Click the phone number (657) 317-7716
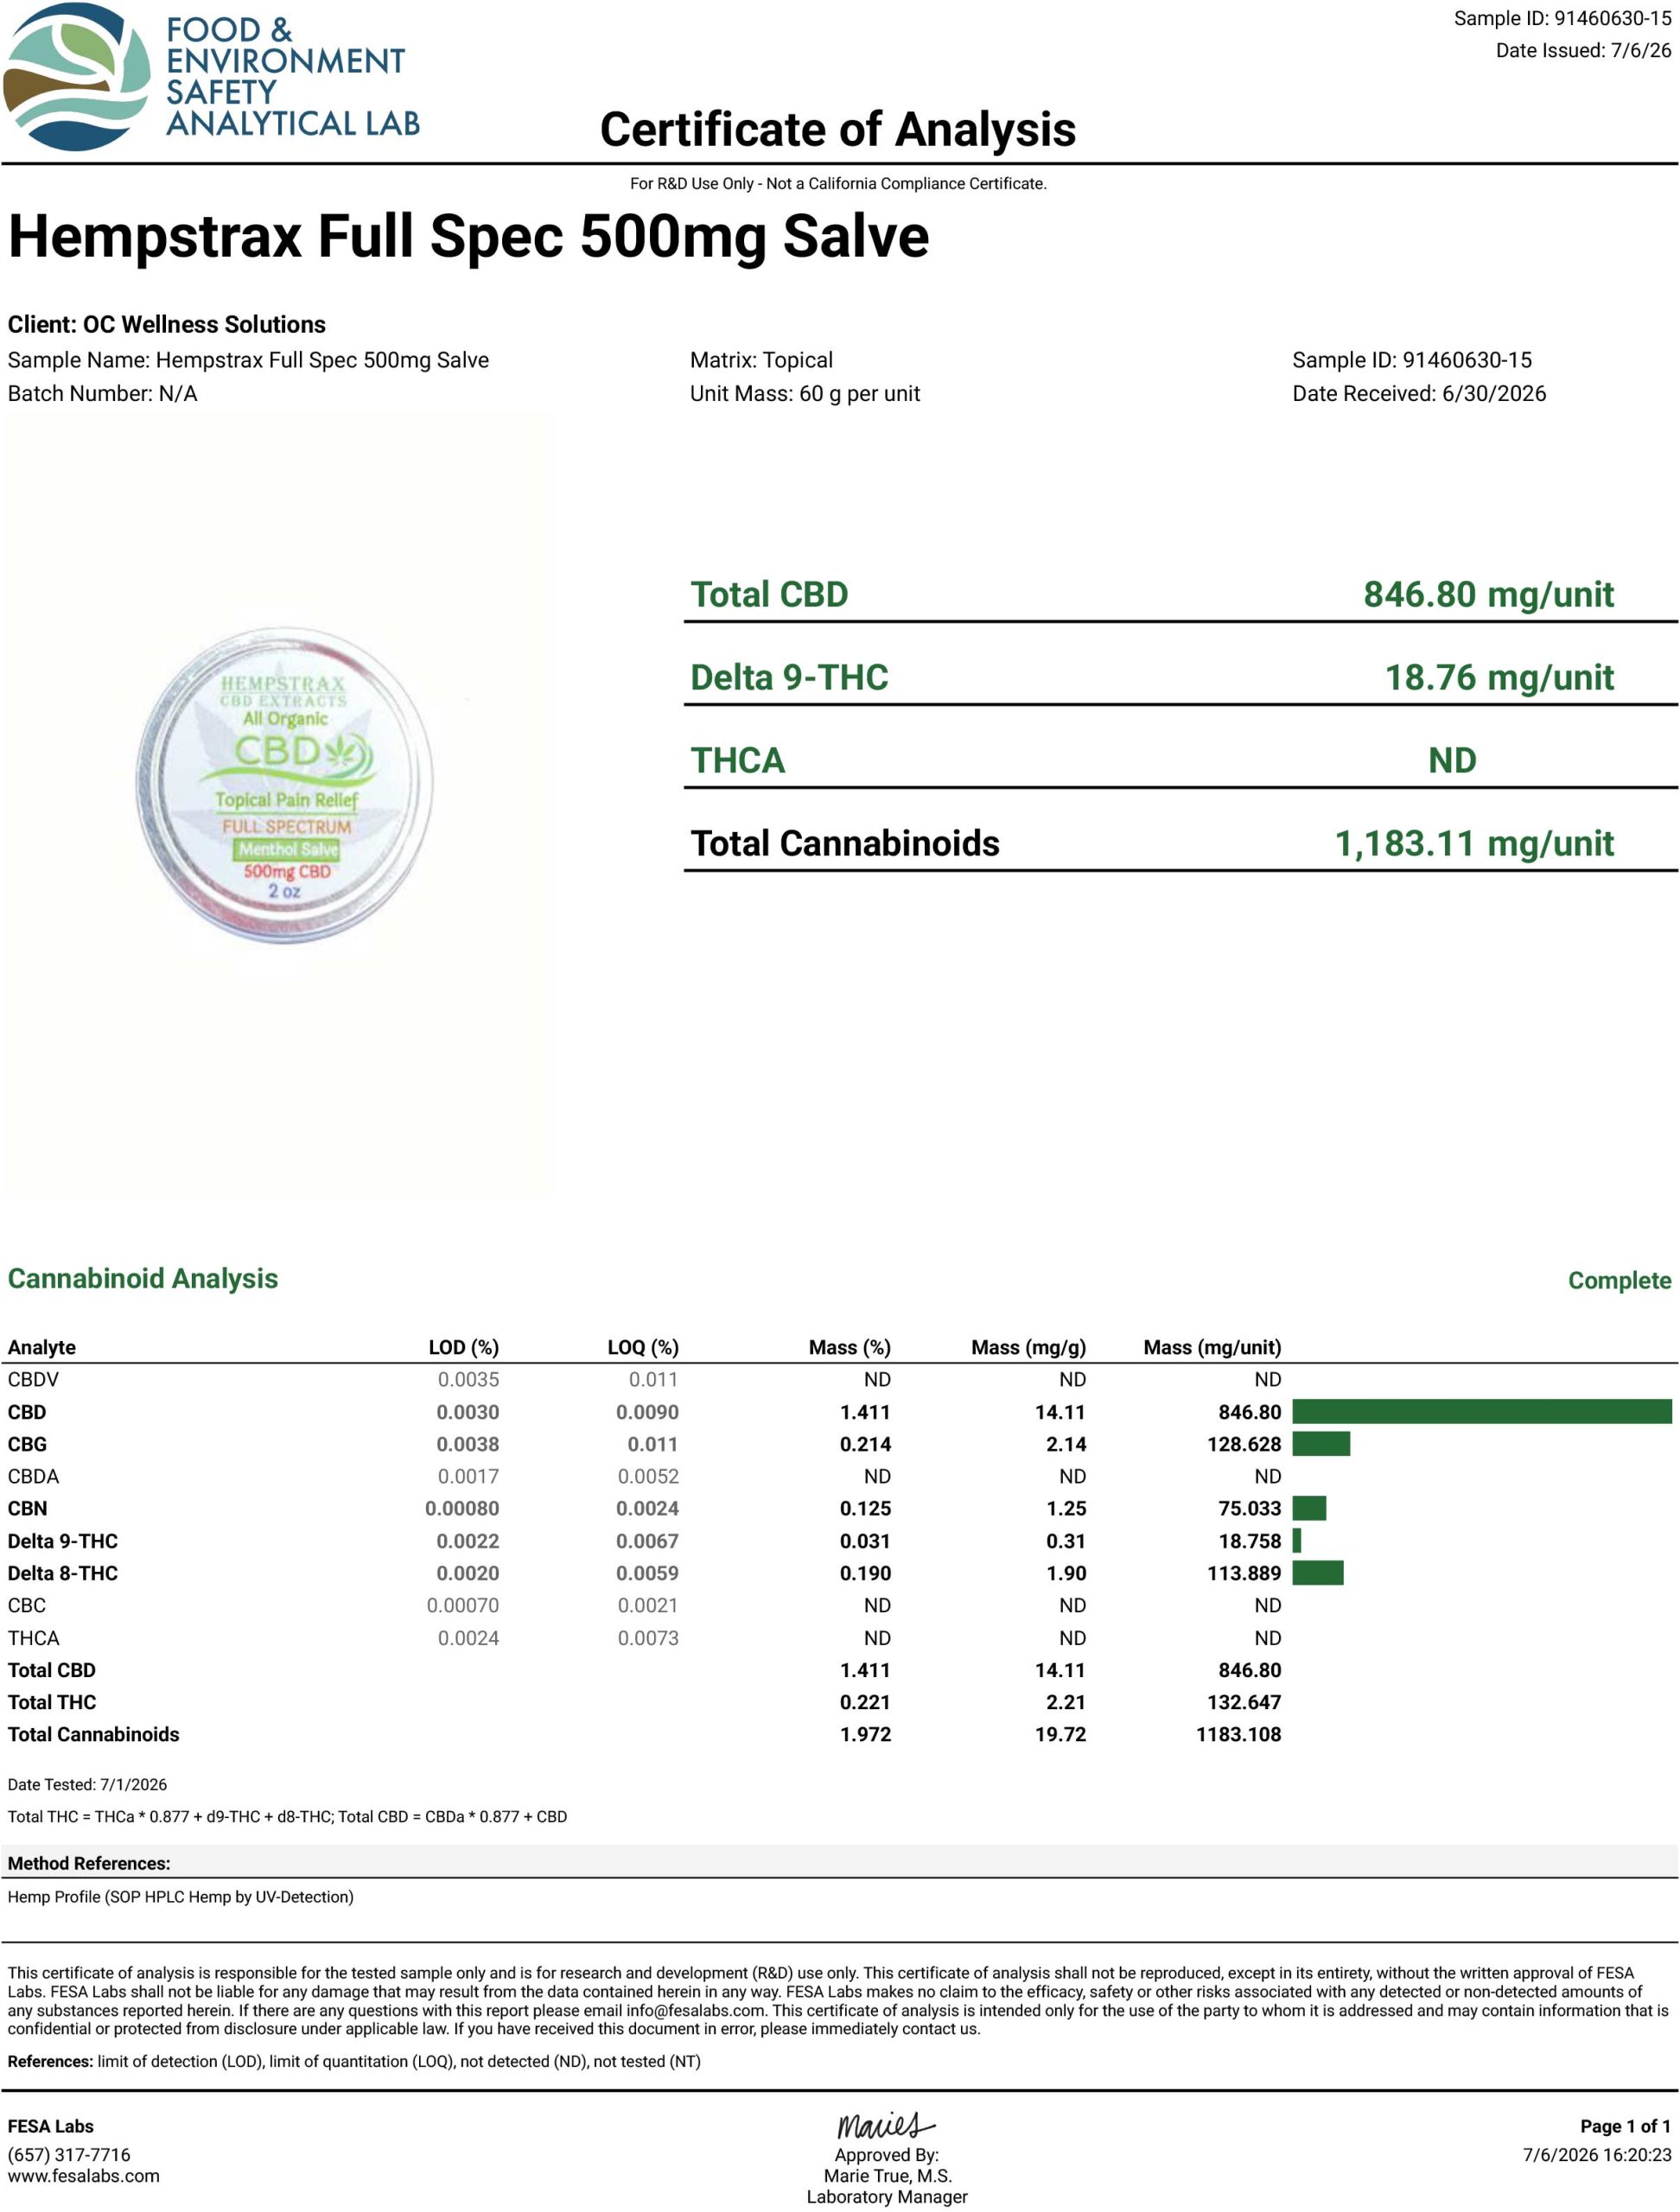This screenshot has width=1680, height=2212. tap(69, 2155)
